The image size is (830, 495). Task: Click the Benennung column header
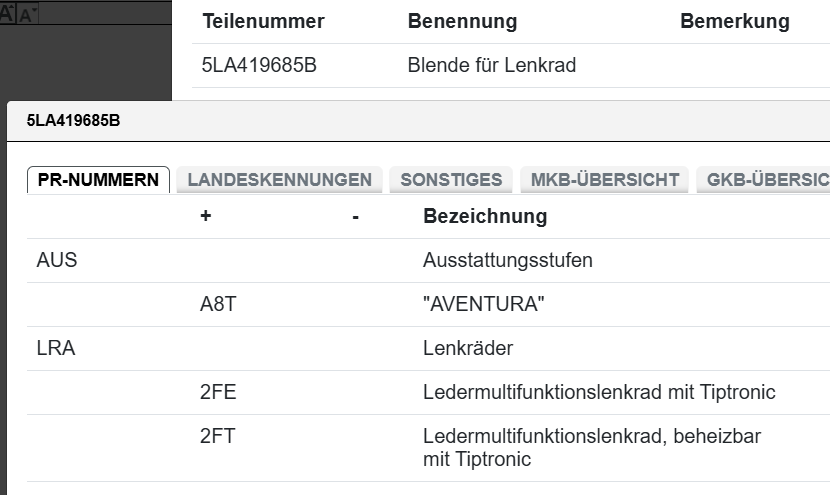[x=462, y=21]
